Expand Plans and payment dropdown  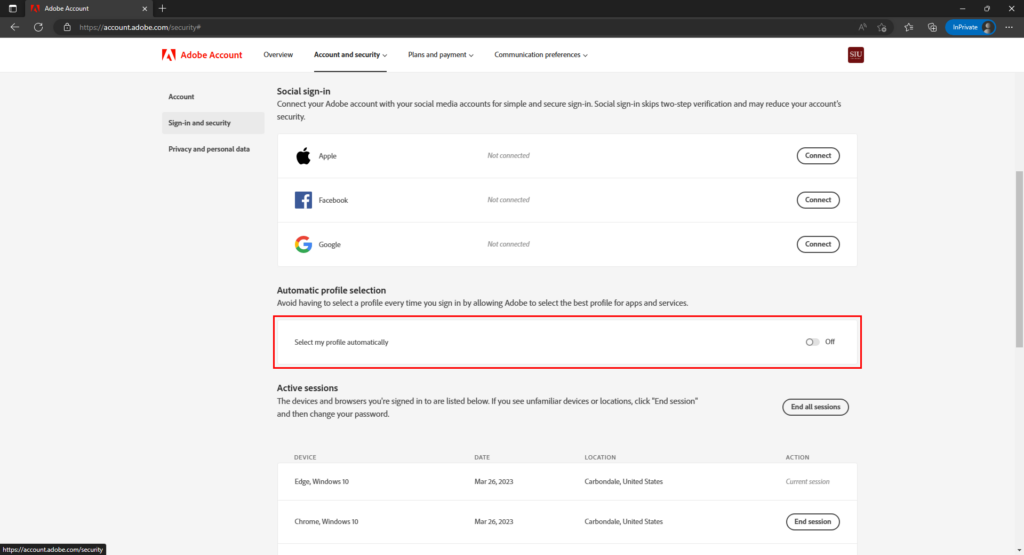tap(441, 55)
